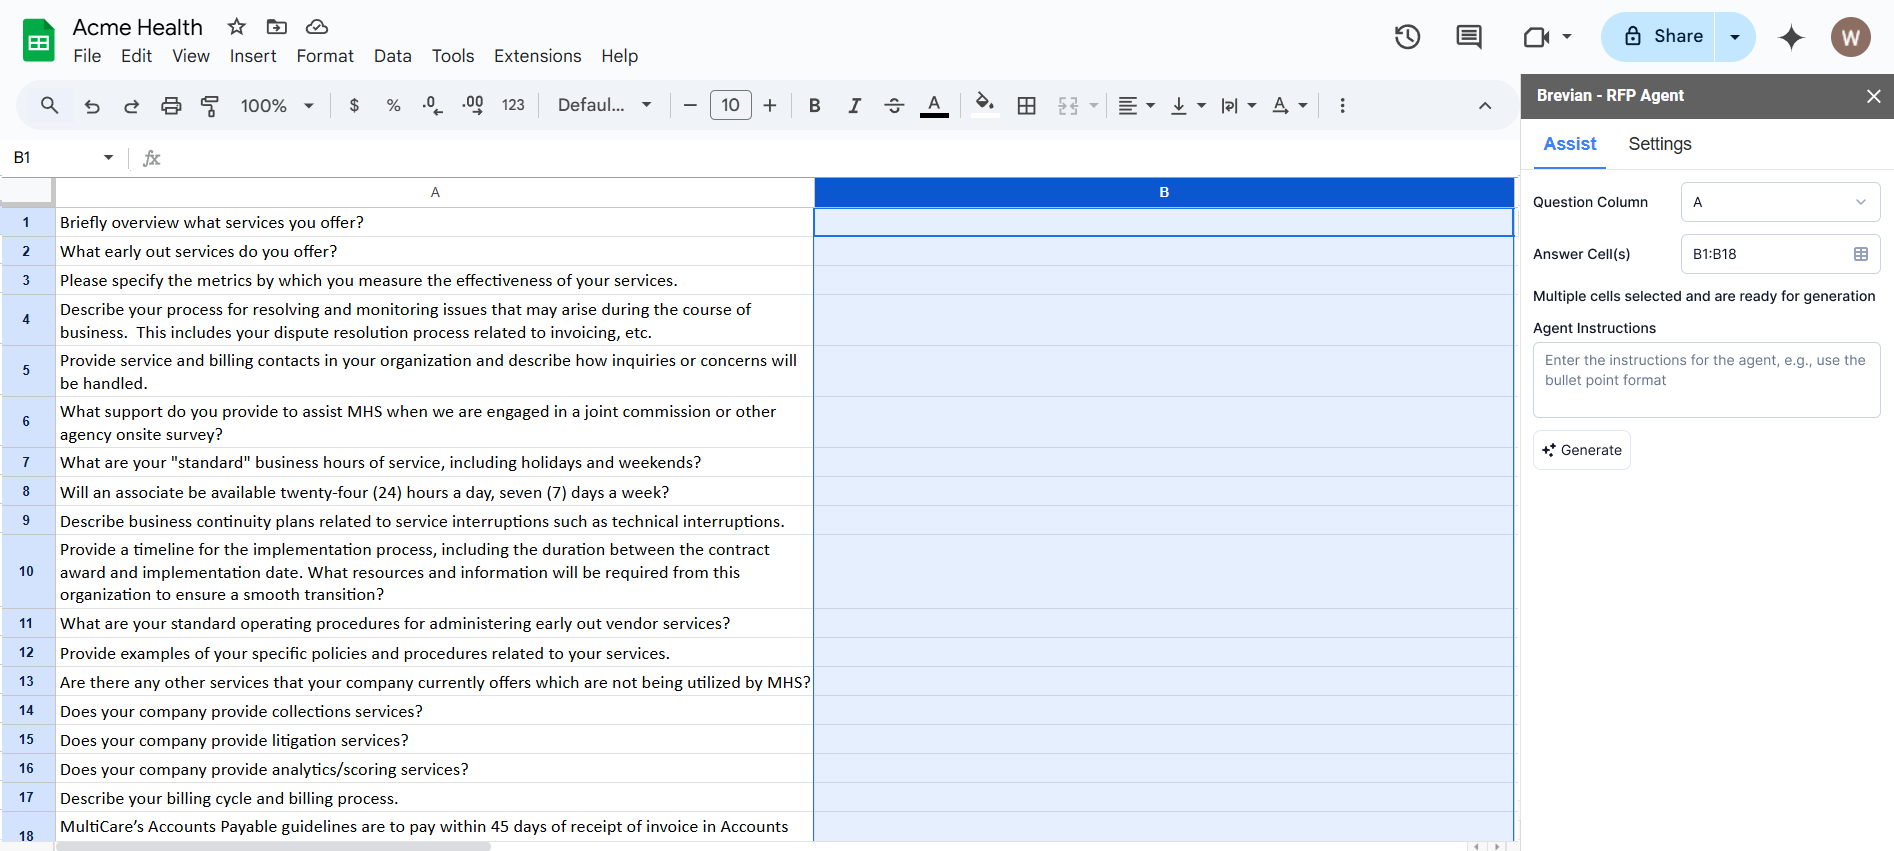Viewport: 1894px width, 851px height.
Task: Open the File menu
Action: click(x=87, y=56)
